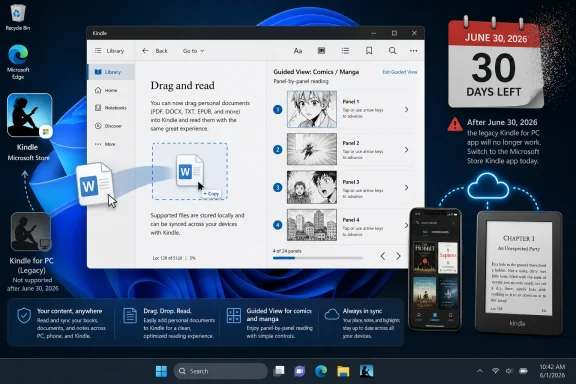Show hidden tray icons chevron

tap(480, 371)
